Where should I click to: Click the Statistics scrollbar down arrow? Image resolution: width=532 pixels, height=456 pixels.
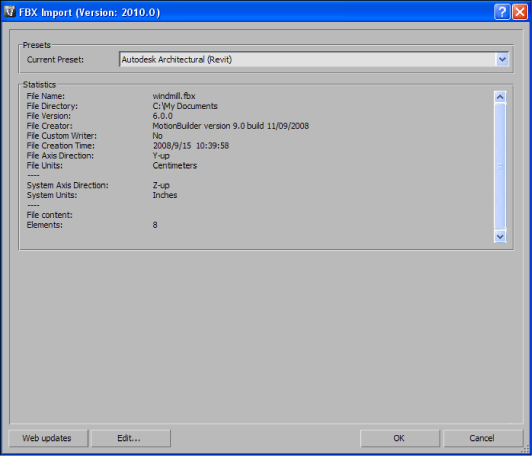click(x=500, y=236)
